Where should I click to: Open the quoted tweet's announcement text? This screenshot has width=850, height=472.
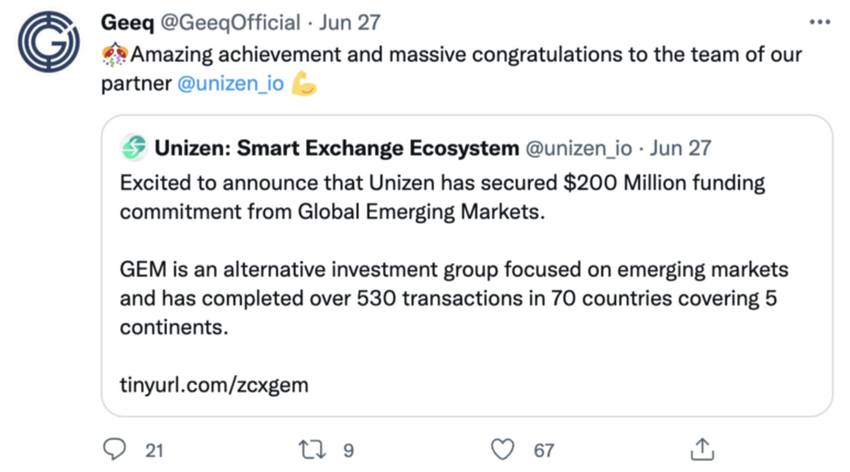pos(442,198)
